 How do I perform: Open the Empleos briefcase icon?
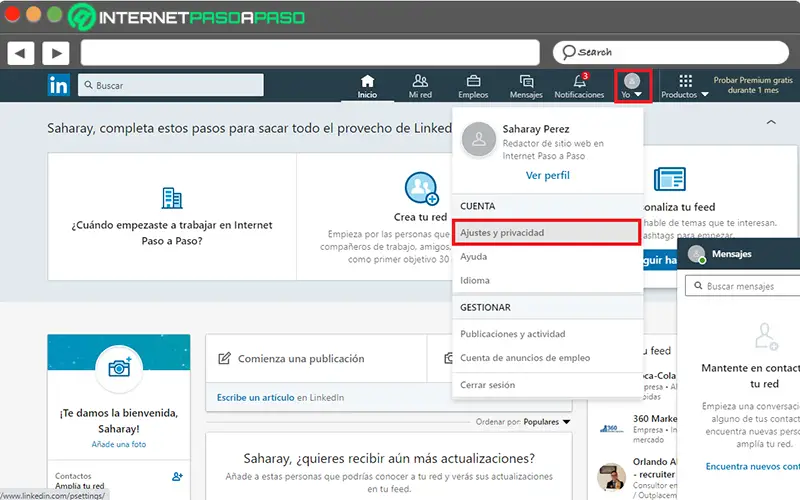coord(473,81)
